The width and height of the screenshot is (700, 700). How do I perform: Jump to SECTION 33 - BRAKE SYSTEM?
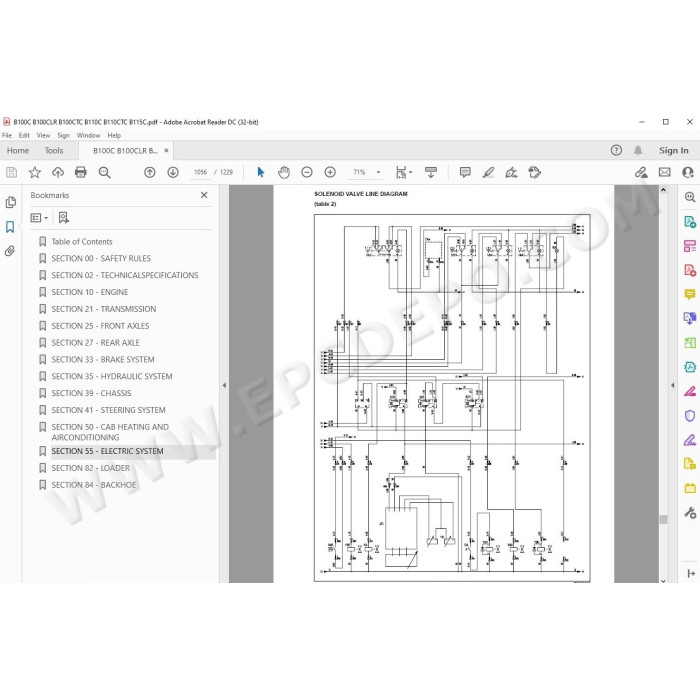(x=103, y=359)
